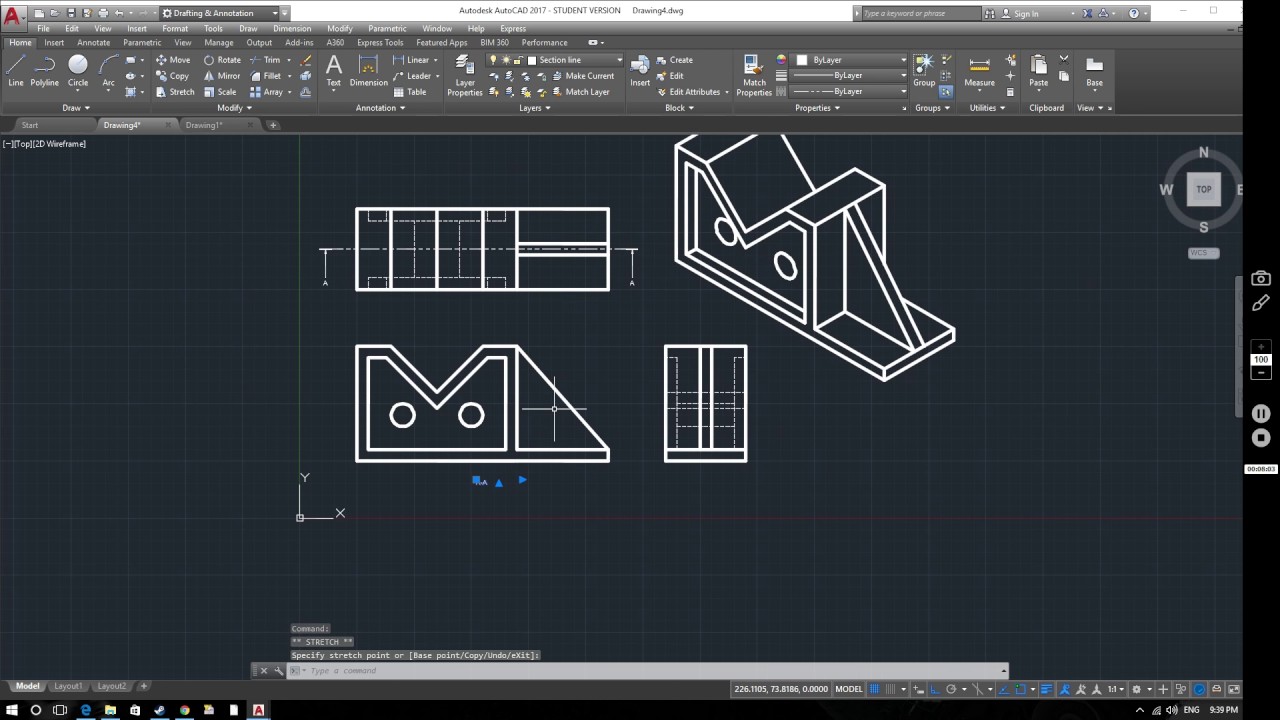Select the Array tool
Screen dimensions: 1280x720
[266, 92]
